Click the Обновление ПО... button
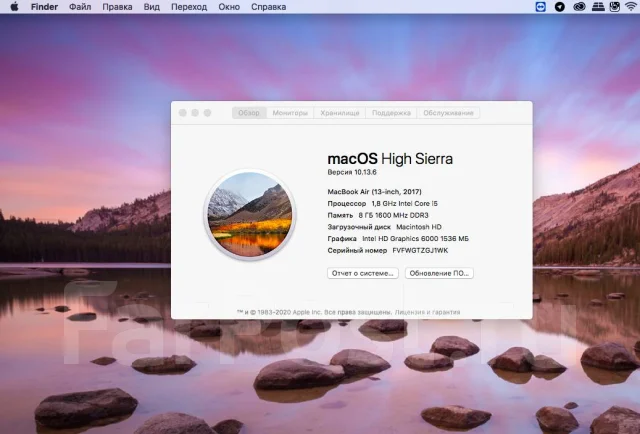 pos(439,273)
